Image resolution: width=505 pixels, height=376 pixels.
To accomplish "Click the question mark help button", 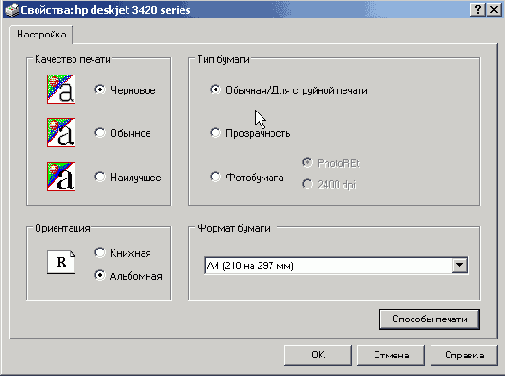I will click(x=477, y=10).
